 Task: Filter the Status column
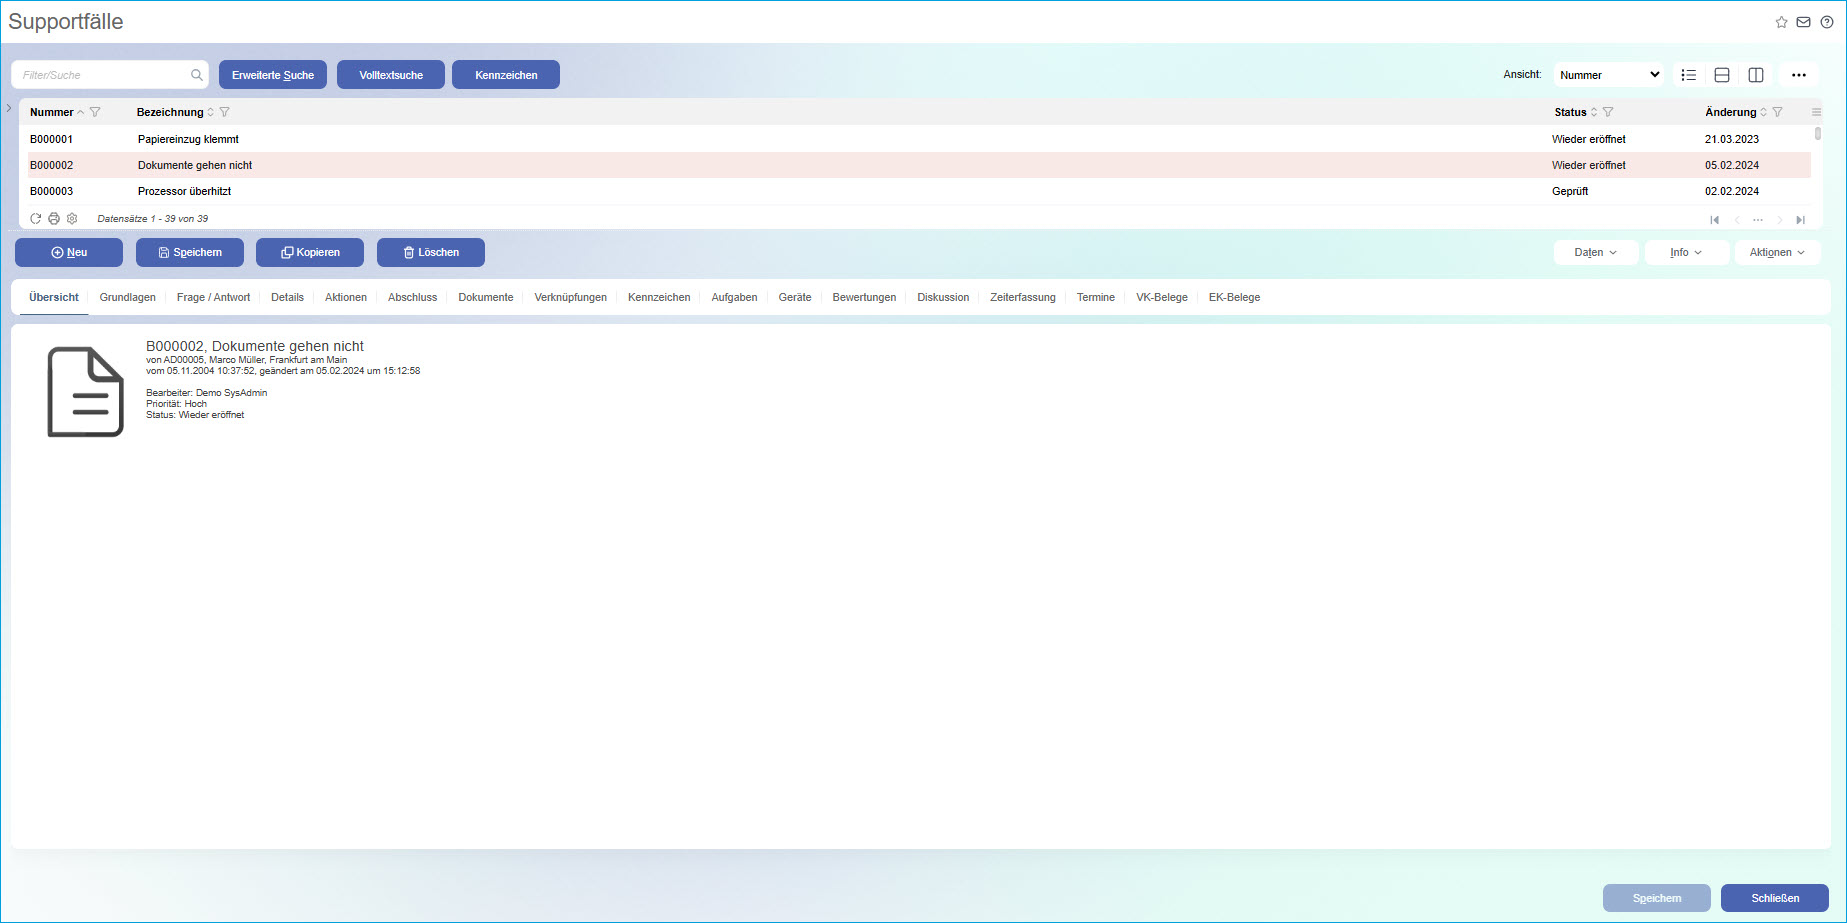(x=1608, y=112)
